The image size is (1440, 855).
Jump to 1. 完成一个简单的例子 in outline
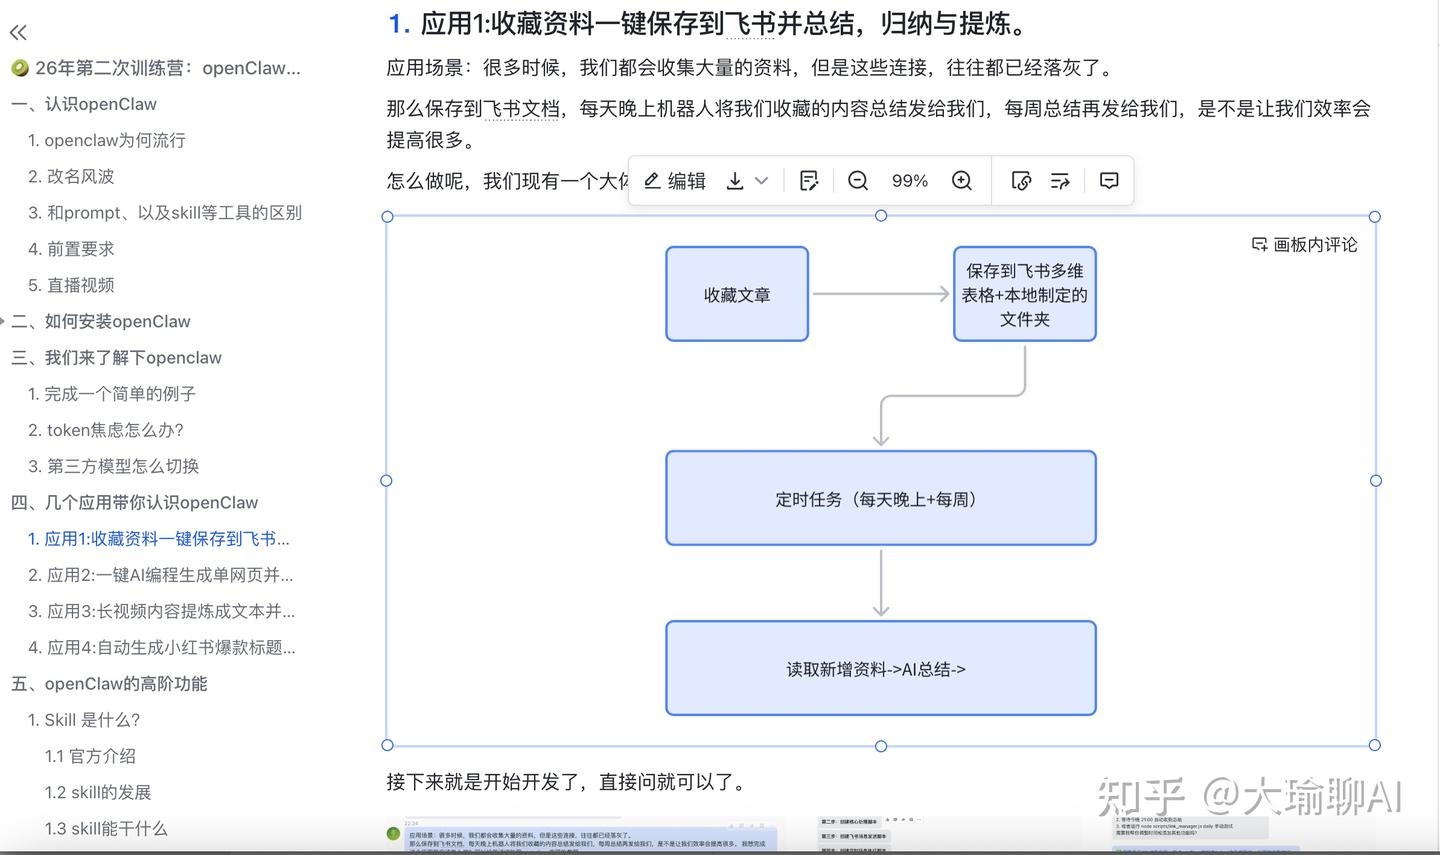(112, 394)
